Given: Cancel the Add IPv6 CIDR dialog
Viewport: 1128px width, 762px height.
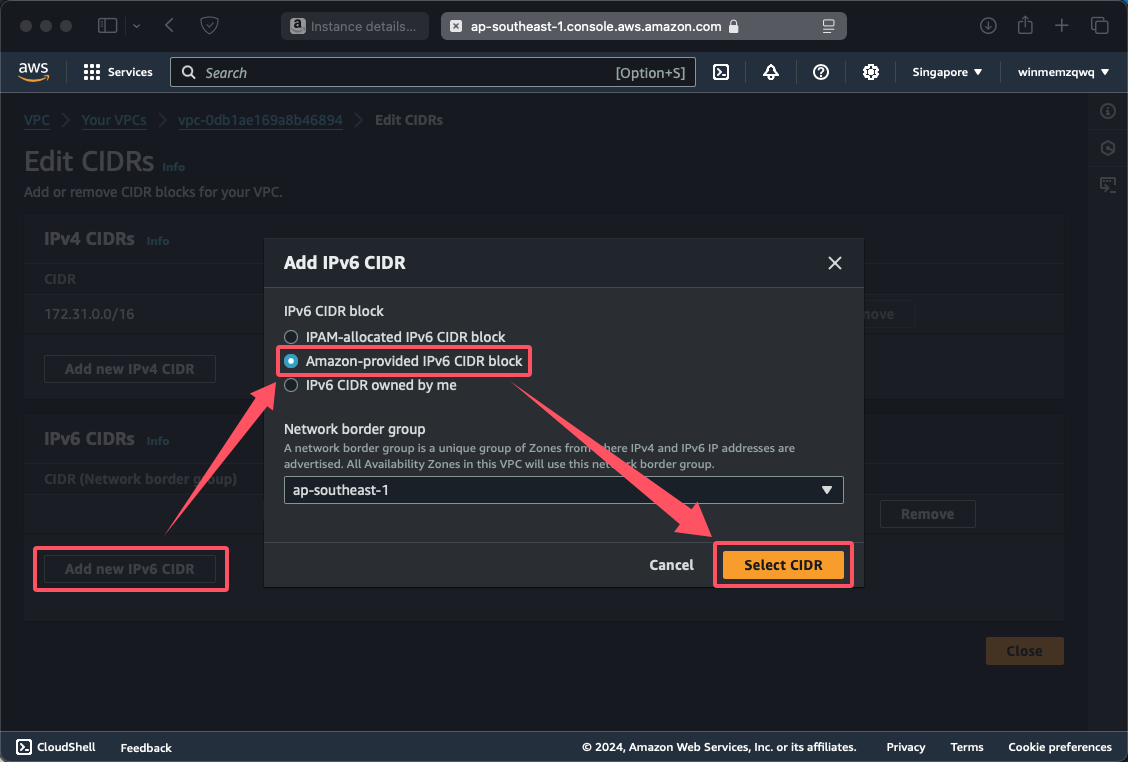Looking at the screenshot, I should 671,565.
